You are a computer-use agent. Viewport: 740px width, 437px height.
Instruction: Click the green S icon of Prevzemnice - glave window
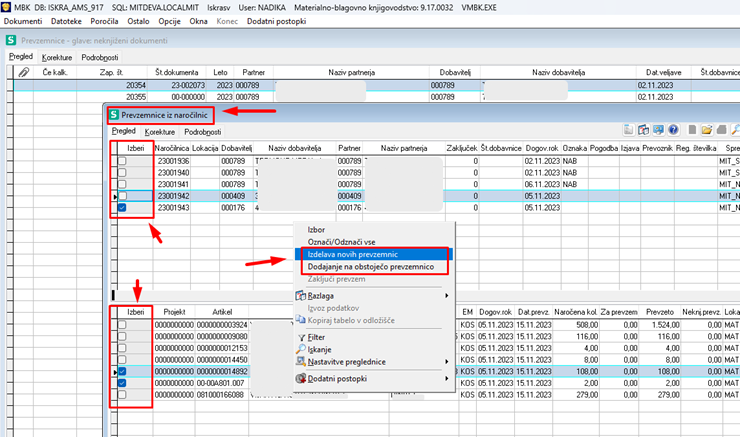11,40
